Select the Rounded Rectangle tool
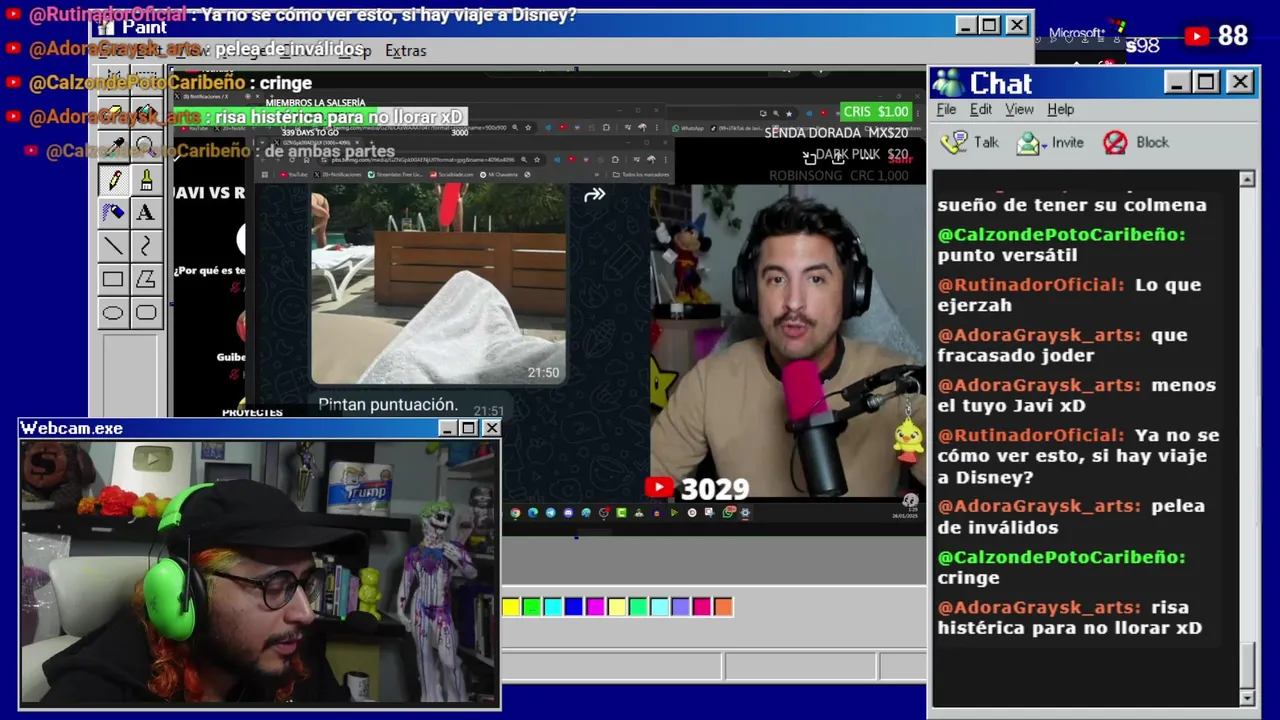Screen dimensions: 1280x720 coord(146,312)
